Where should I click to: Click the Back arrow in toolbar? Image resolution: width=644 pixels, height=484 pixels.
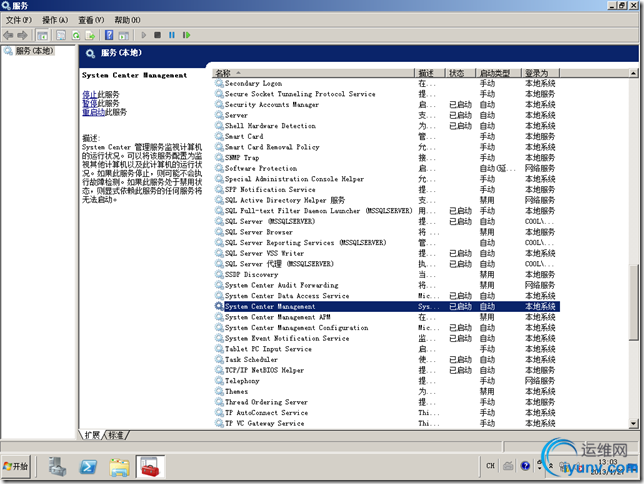pyautogui.click(x=8, y=35)
